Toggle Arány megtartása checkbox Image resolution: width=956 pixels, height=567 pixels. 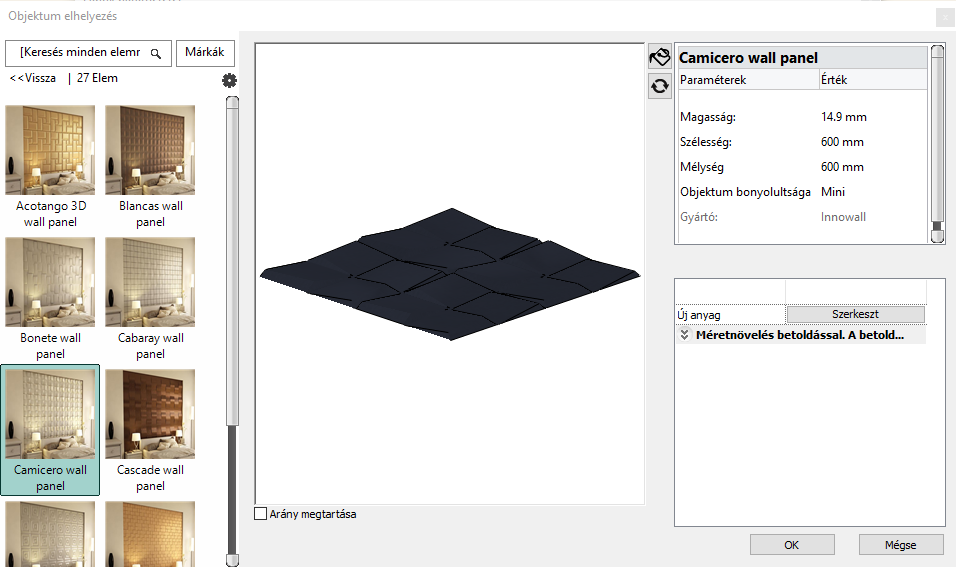click(x=260, y=514)
